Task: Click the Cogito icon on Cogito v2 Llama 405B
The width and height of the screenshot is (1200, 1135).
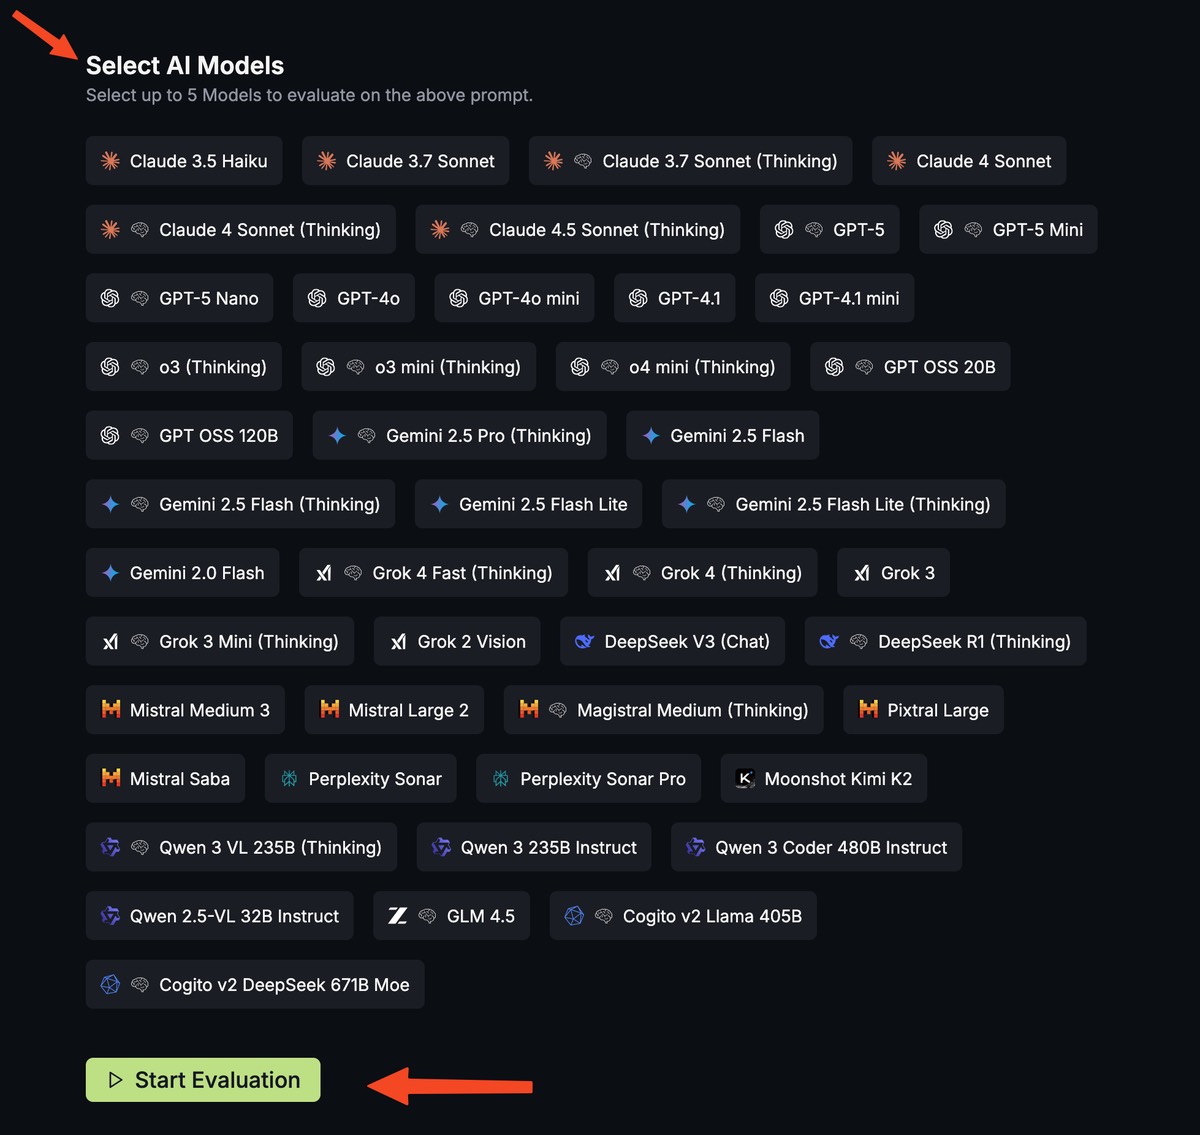Action: (574, 915)
